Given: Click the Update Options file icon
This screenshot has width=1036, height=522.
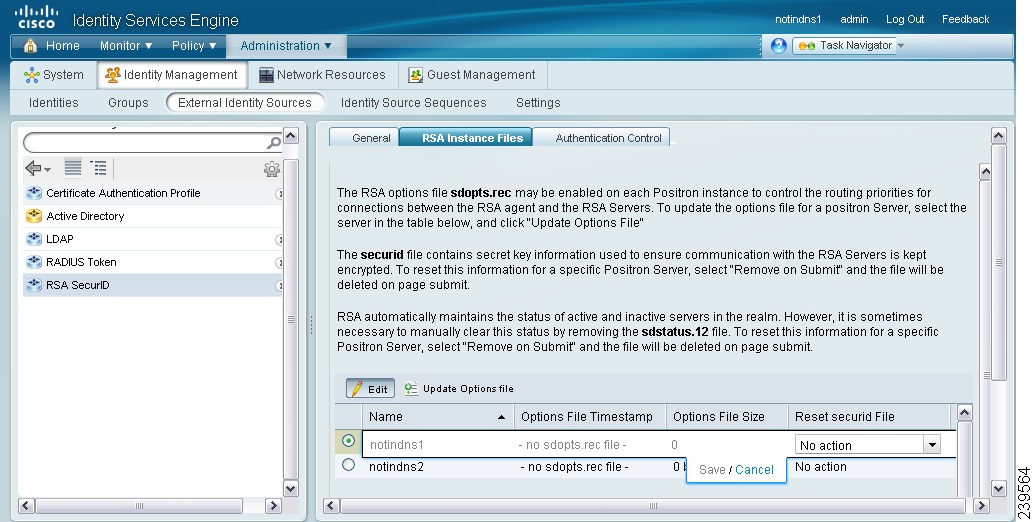Looking at the screenshot, I should click(x=411, y=389).
